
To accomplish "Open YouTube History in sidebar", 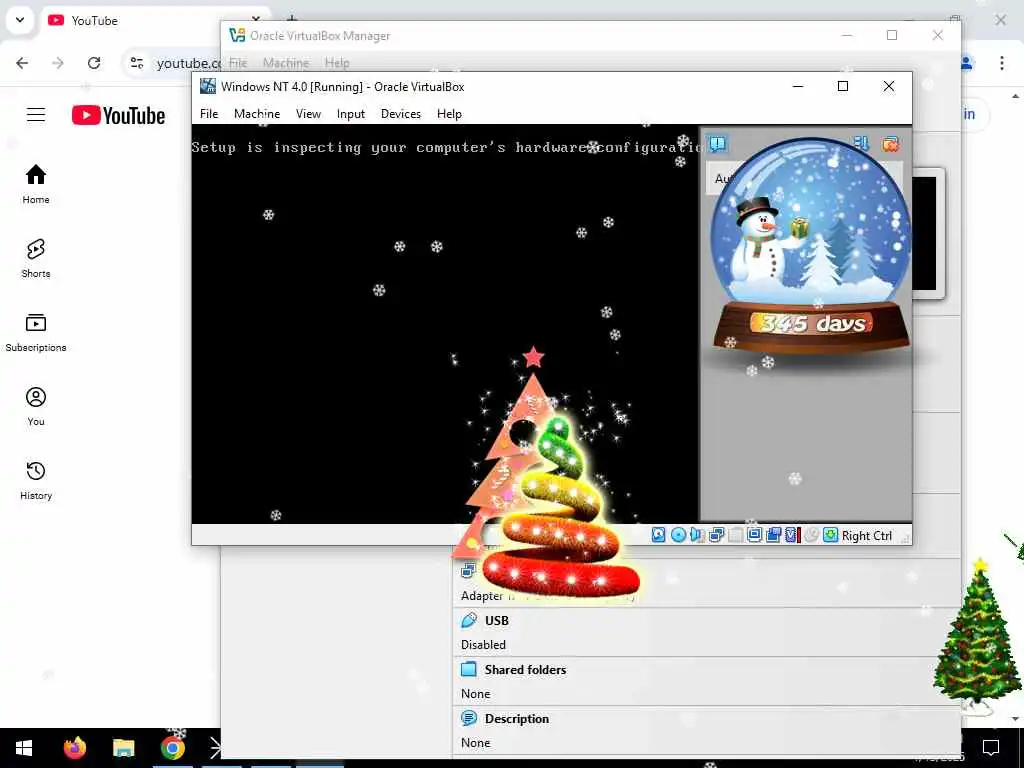I will point(36,481).
